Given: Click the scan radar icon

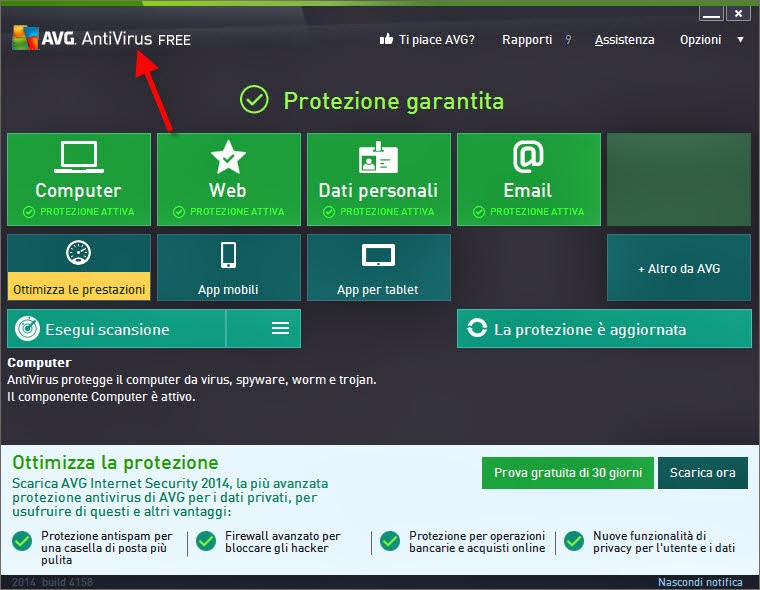Looking at the screenshot, I should tap(27, 329).
